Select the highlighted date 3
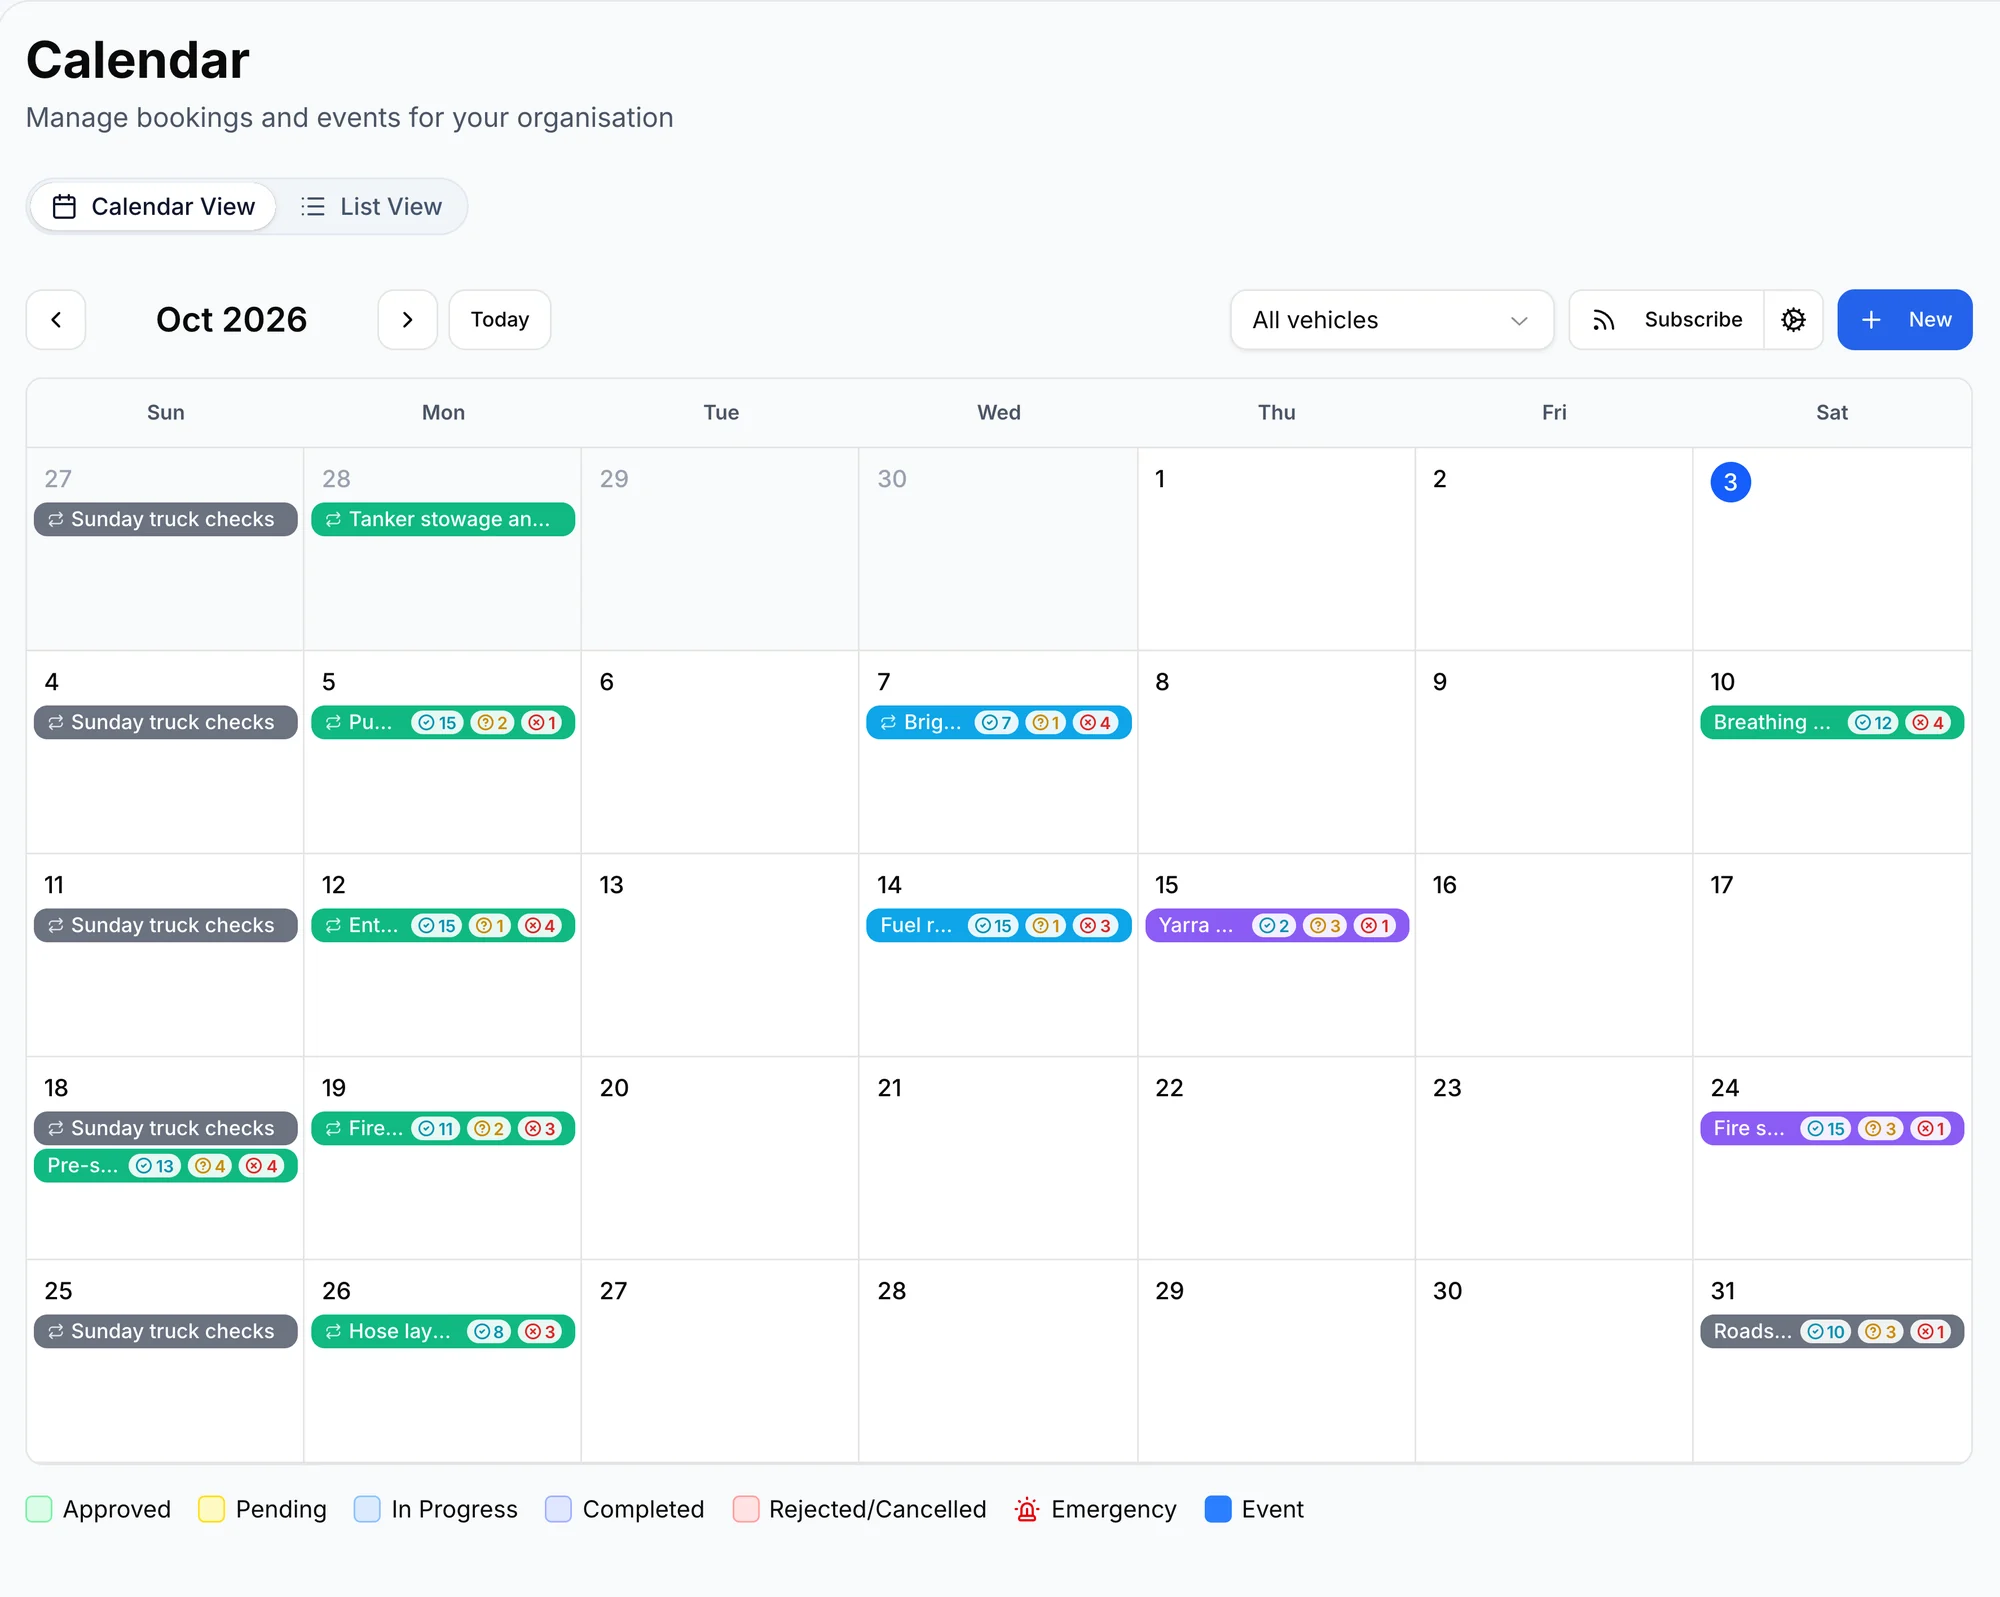 tap(1730, 482)
